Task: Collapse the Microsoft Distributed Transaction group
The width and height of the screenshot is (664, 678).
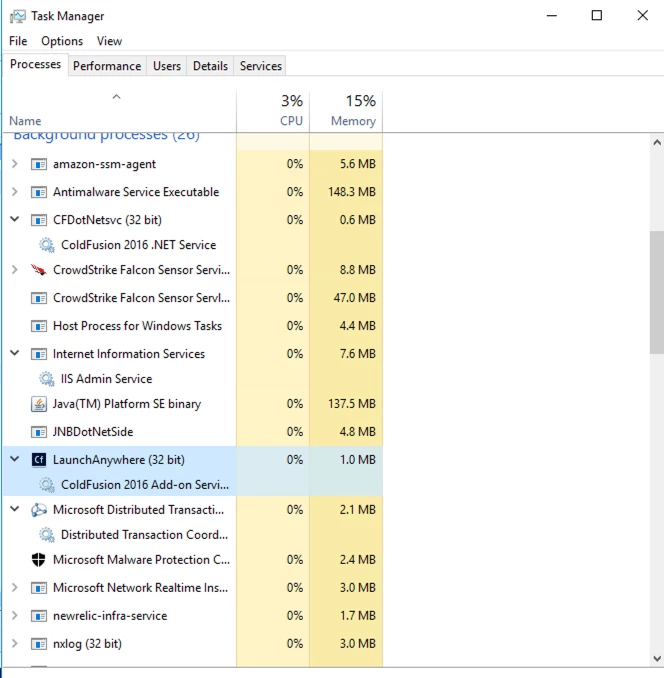Action: [x=15, y=509]
